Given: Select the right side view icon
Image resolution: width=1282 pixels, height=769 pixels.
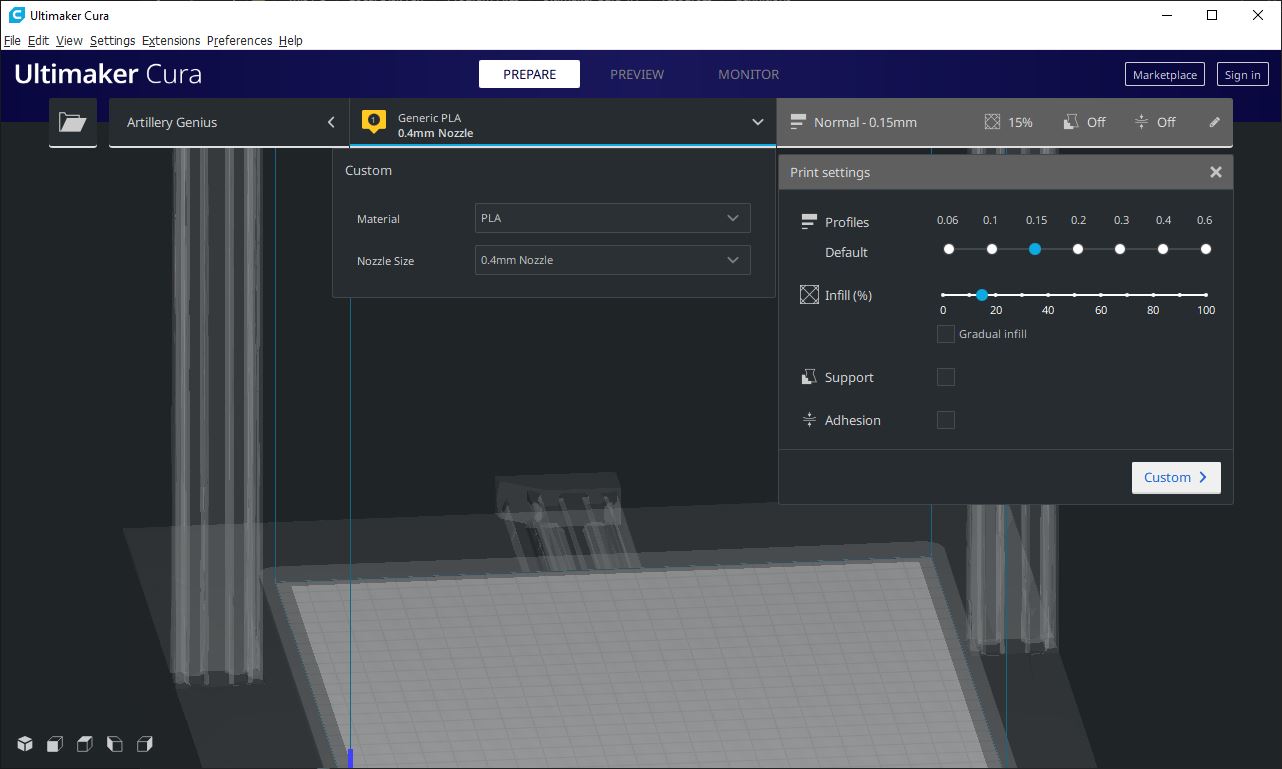Looking at the screenshot, I should click(145, 744).
